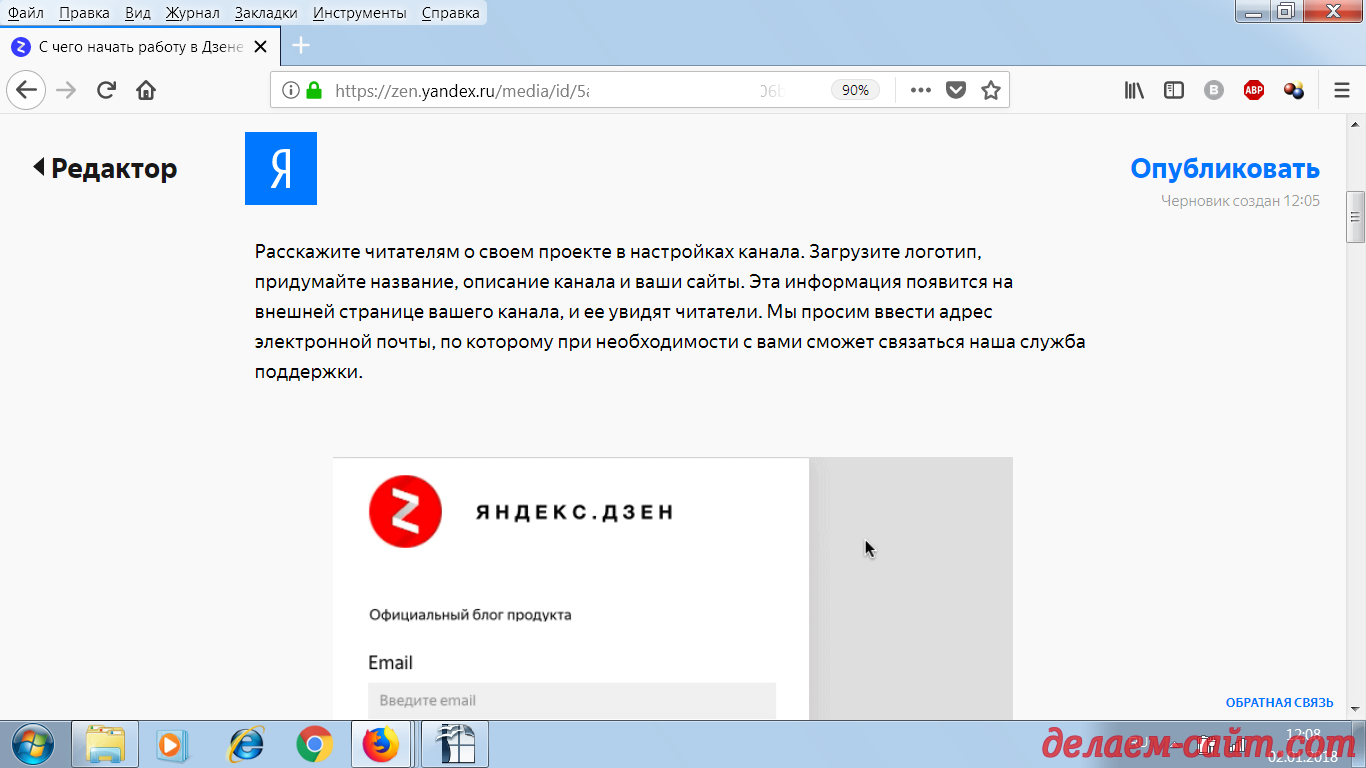The width and height of the screenshot is (1366, 768).
Task: Click the article paragraph text about channel settings
Action: click(x=670, y=312)
